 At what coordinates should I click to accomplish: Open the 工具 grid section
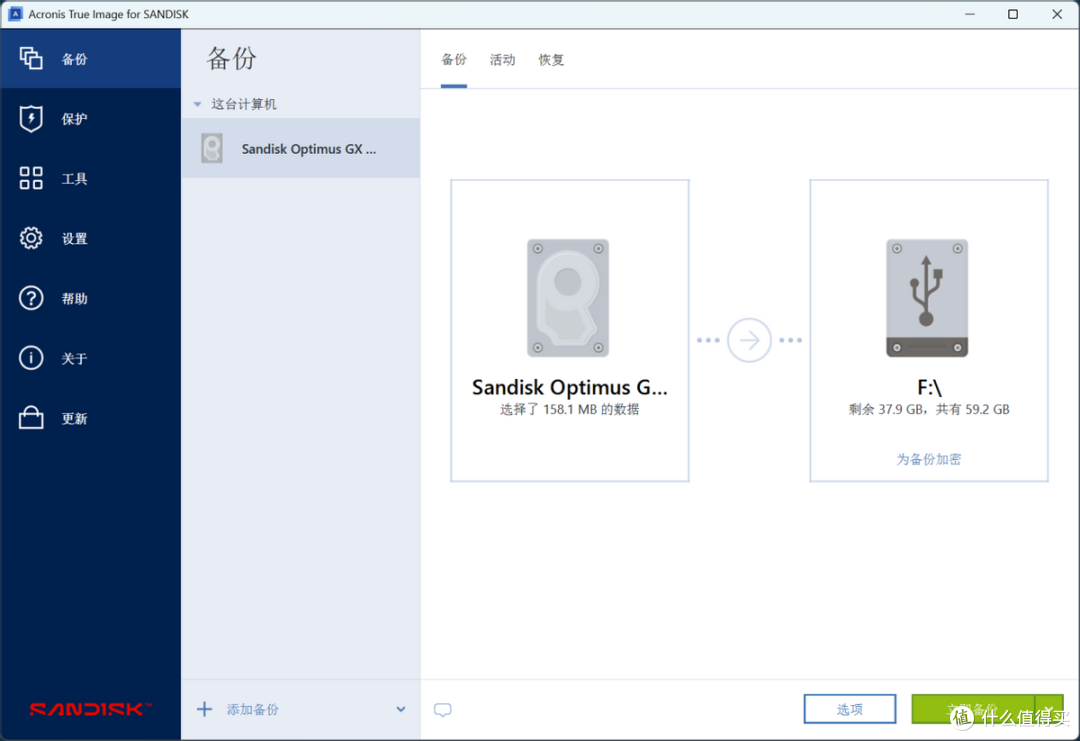pos(90,178)
